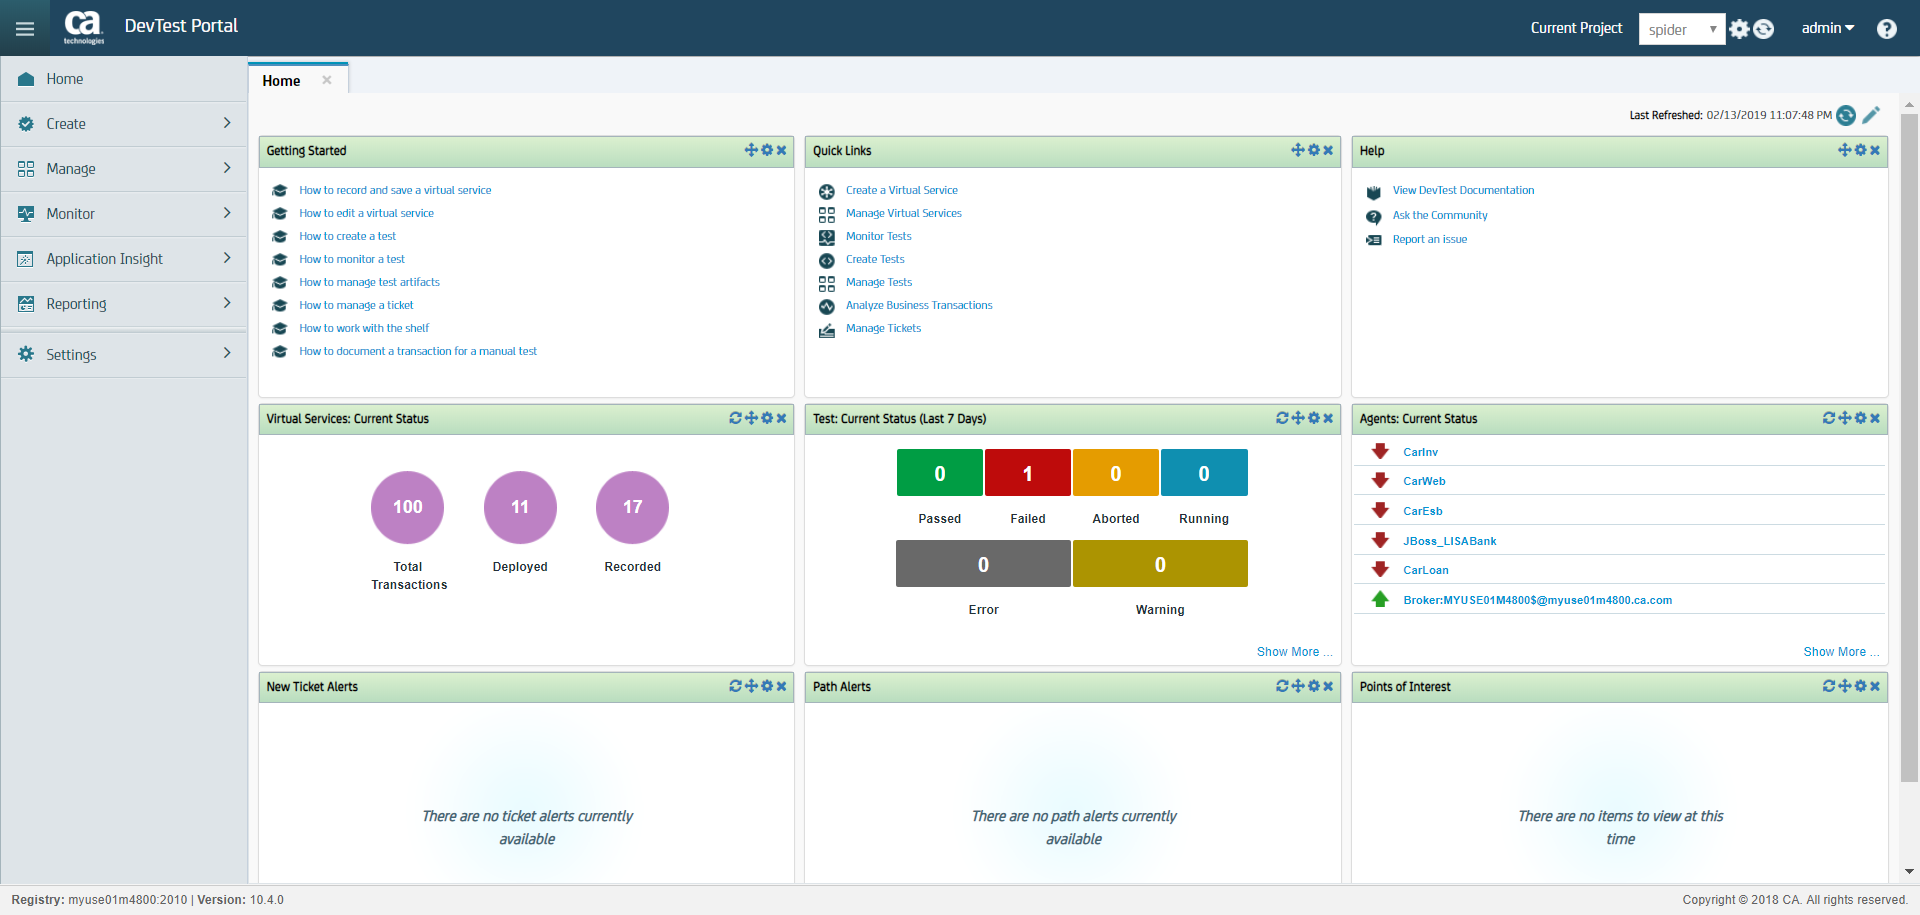1920x915 pixels.
Task: Click the blue Running count tile
Action: click(1204, 473)
